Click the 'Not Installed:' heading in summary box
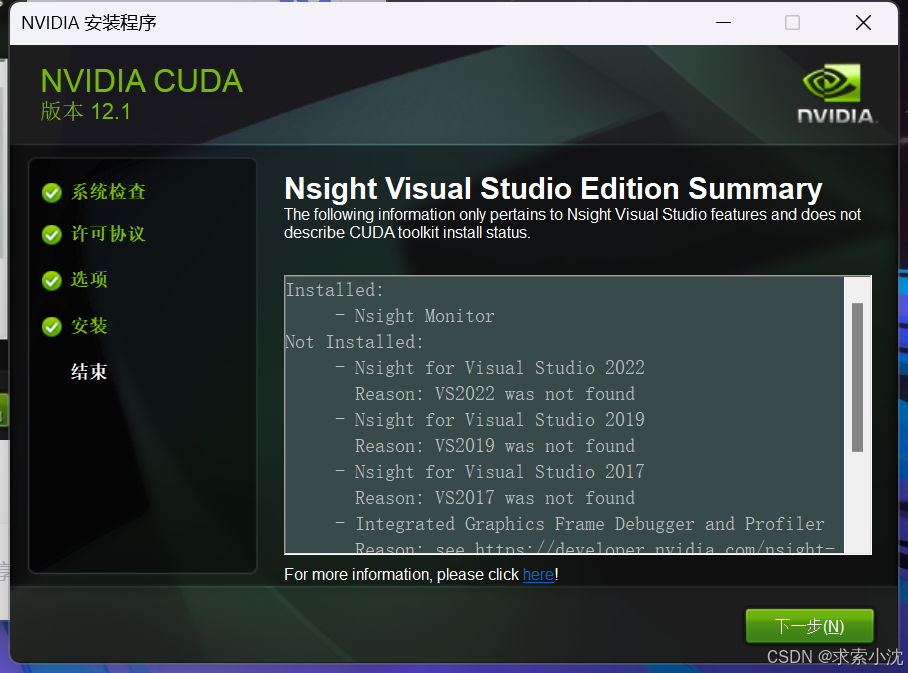Image resolution: width=908 pixels, height=673 pixels. (354, 342)
